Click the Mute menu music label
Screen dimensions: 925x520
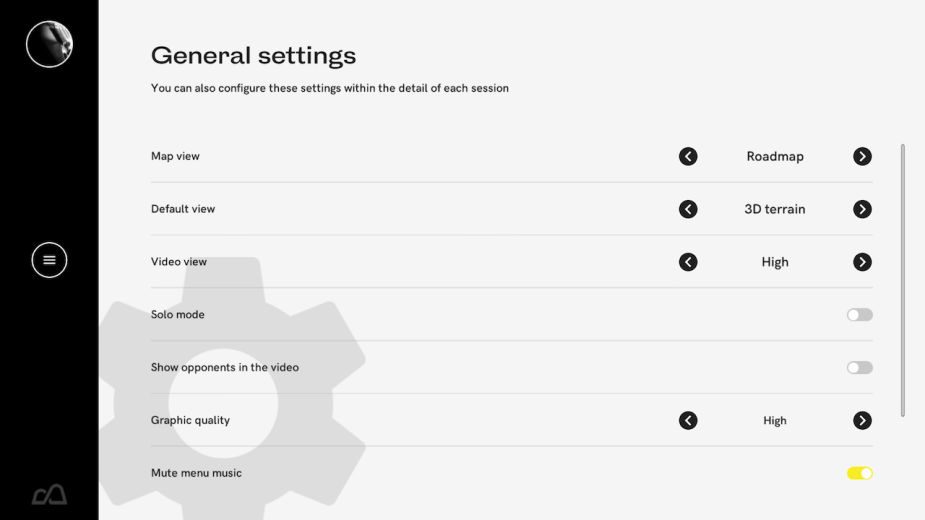point(196,473)
